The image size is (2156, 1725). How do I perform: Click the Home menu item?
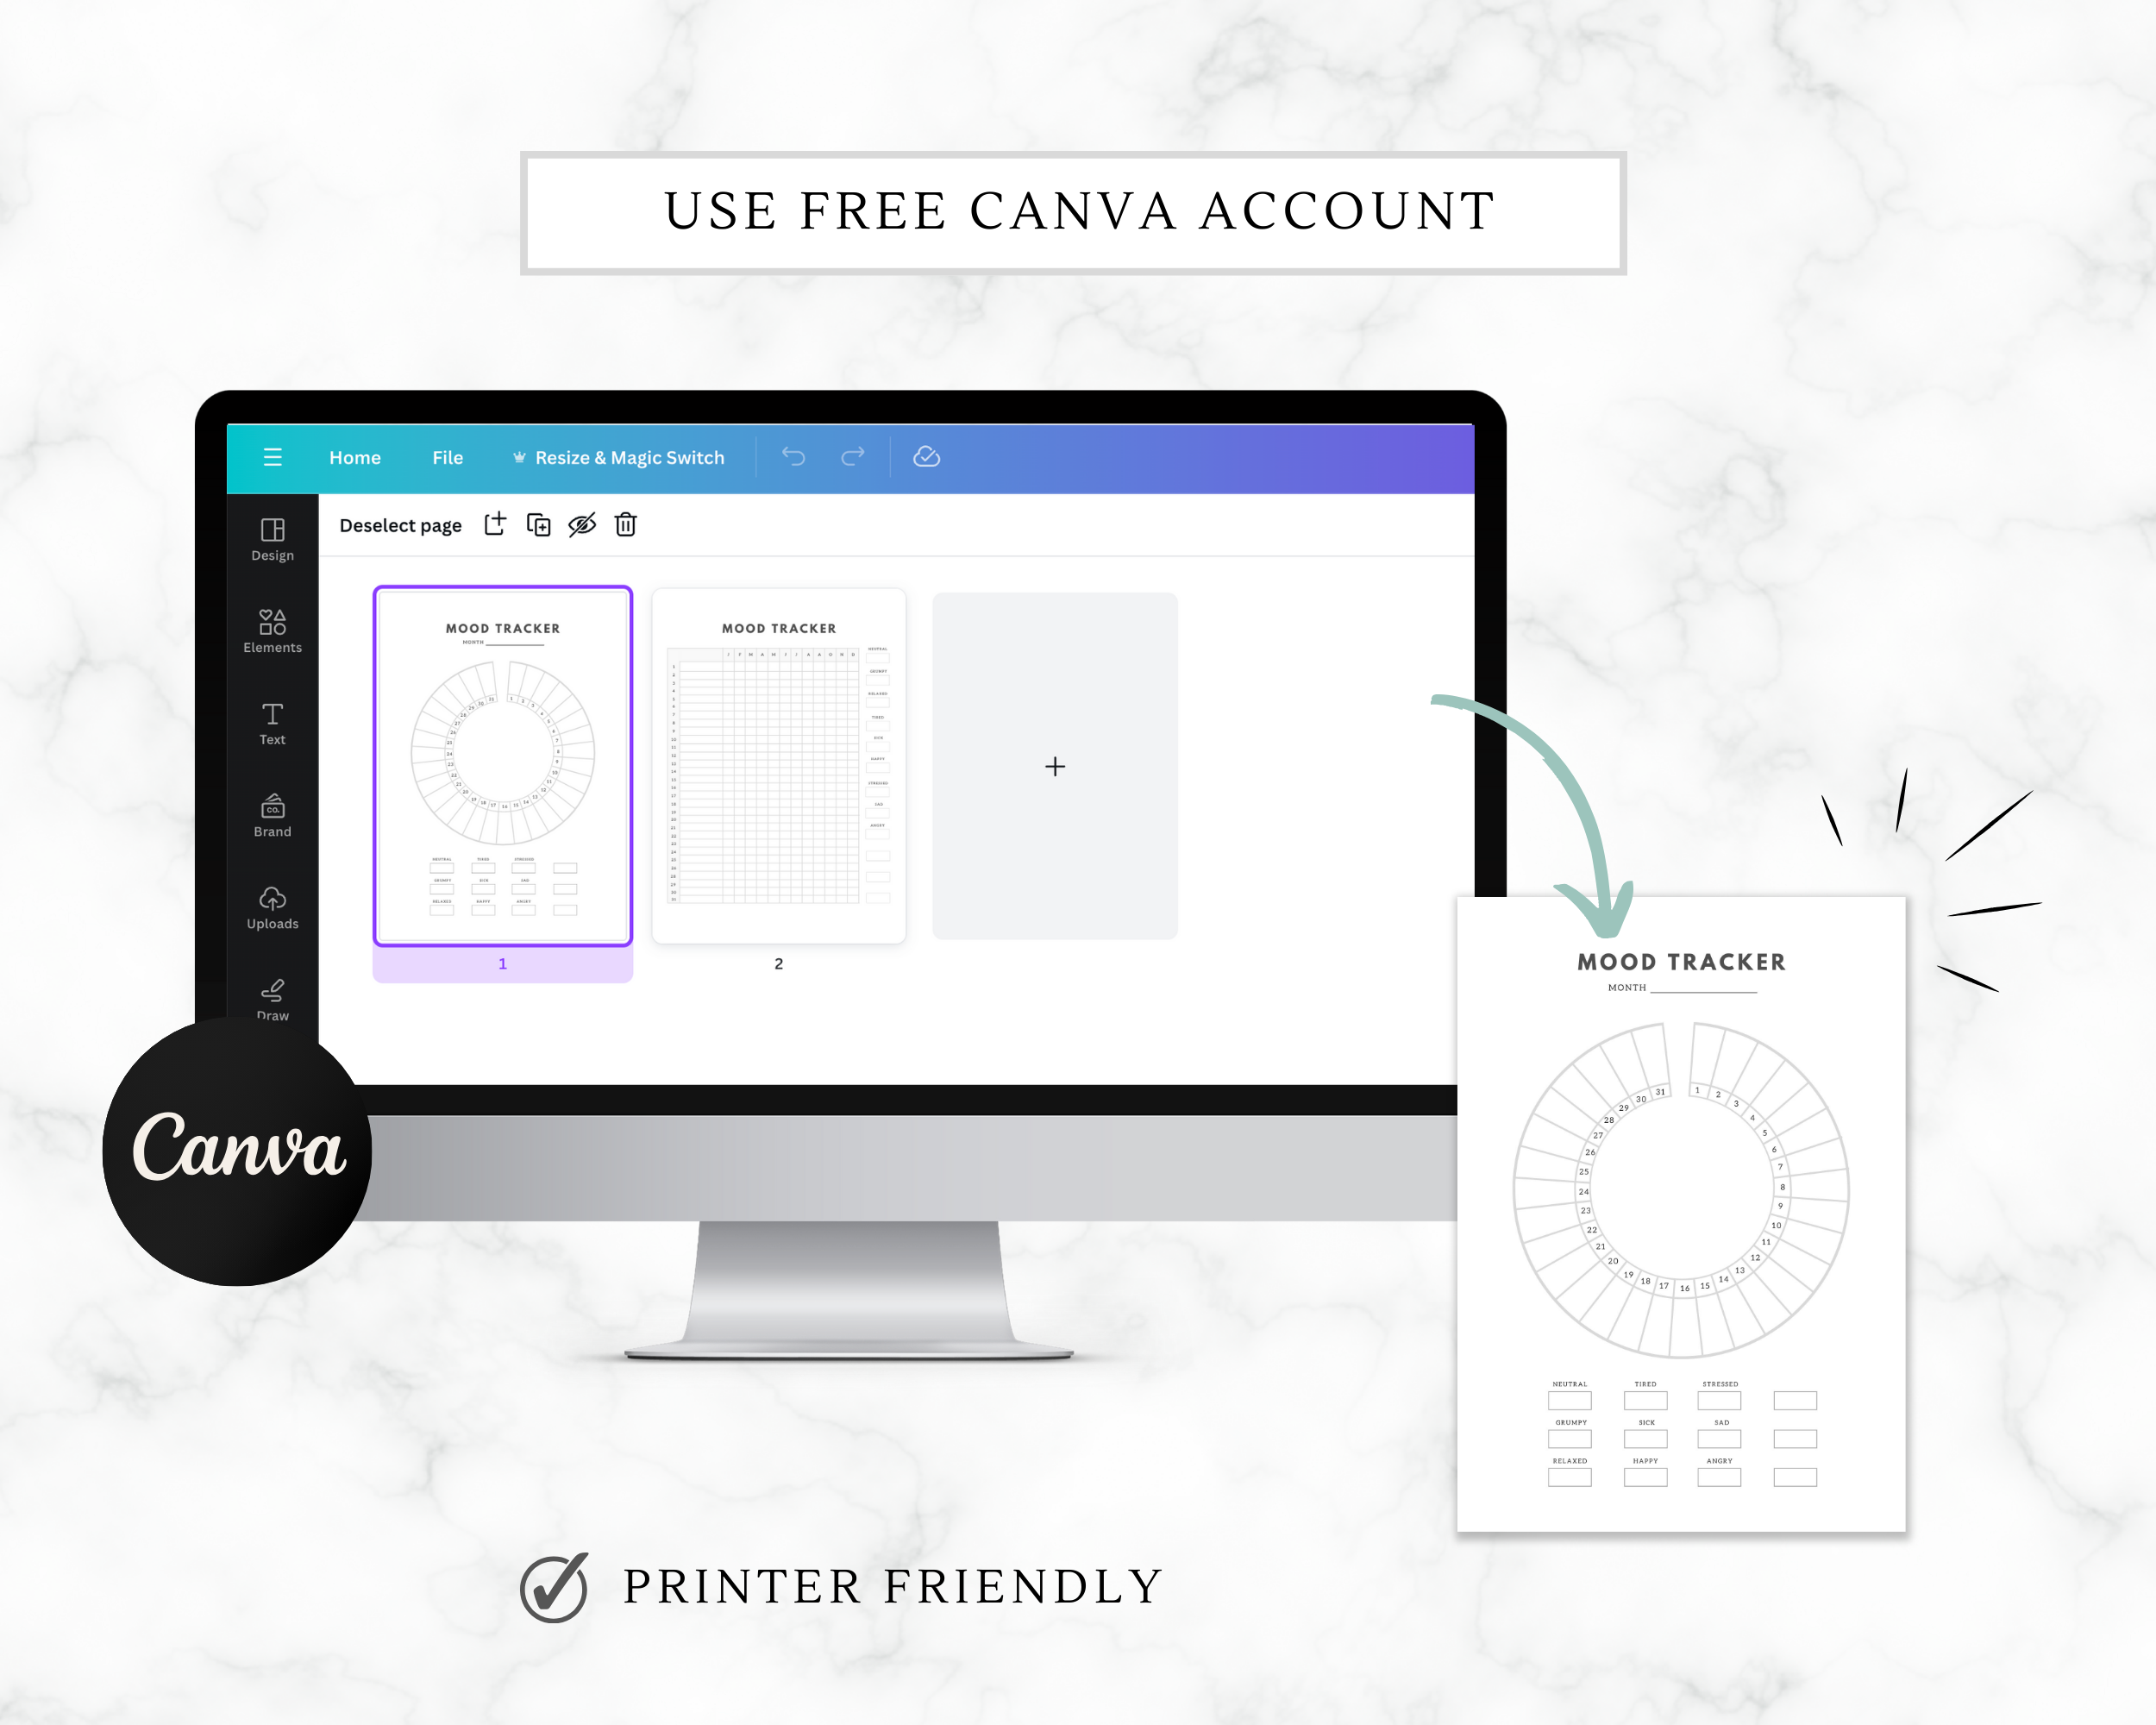click(364, 460)
